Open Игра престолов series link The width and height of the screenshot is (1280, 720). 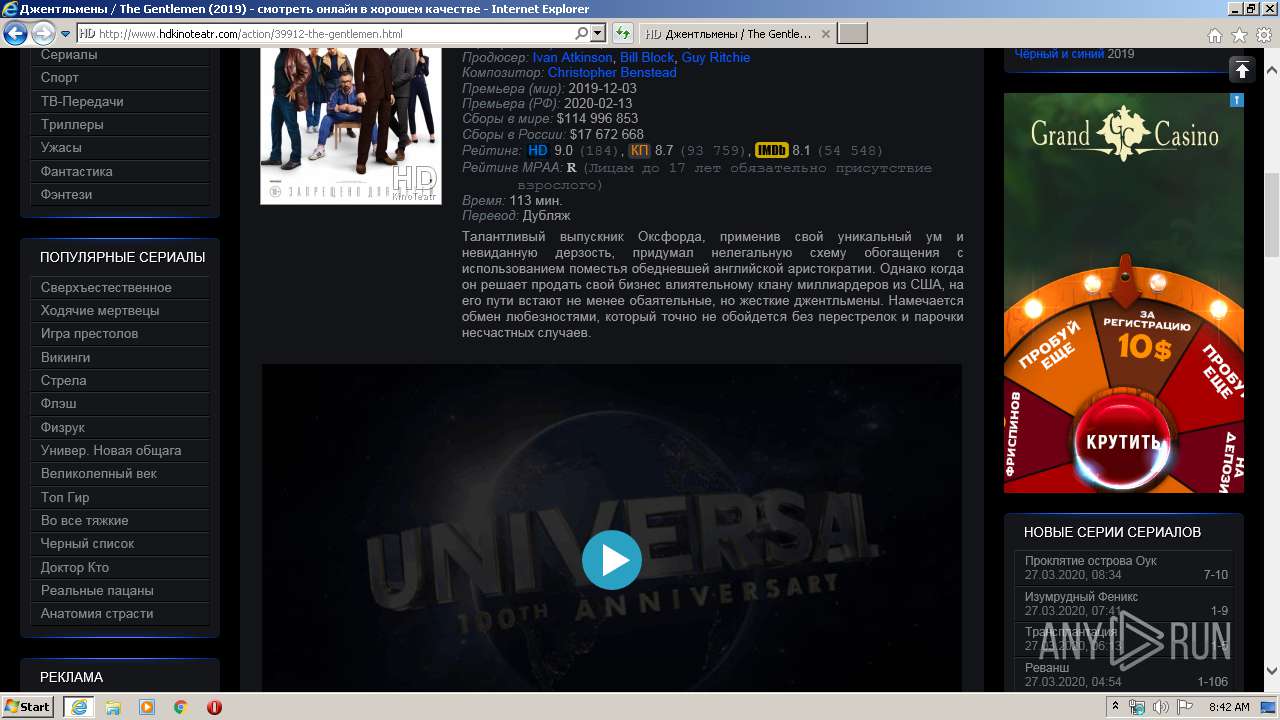click(x=120, y=333)
